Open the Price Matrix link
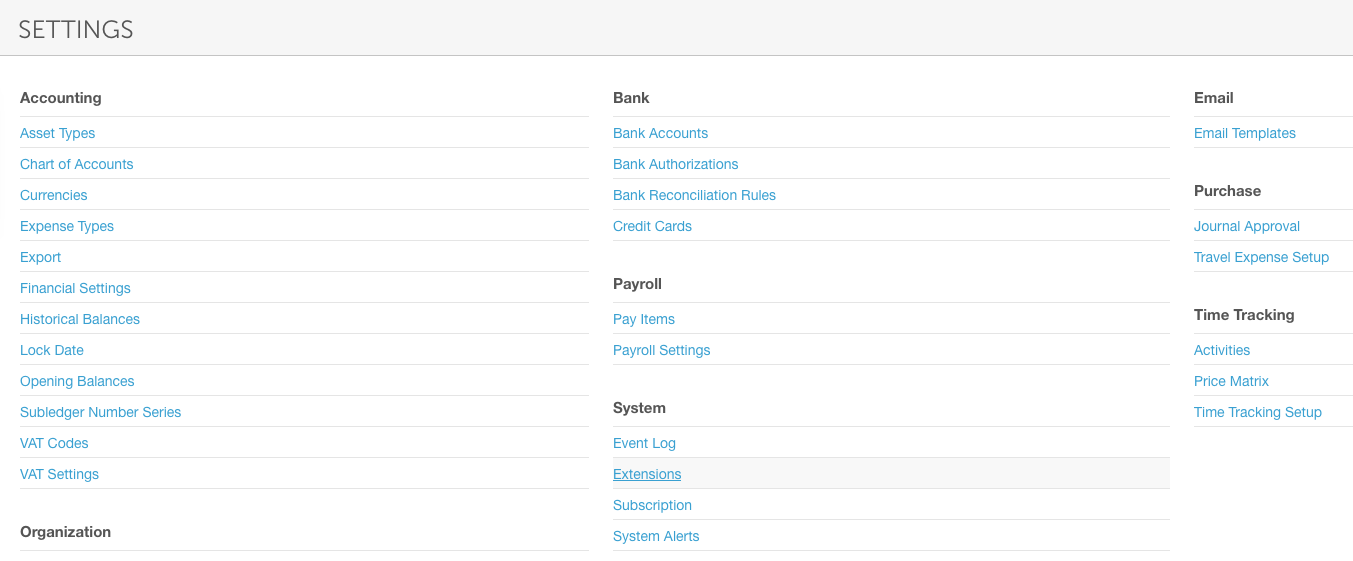 pyautogui.click(x=1231, y=381)
